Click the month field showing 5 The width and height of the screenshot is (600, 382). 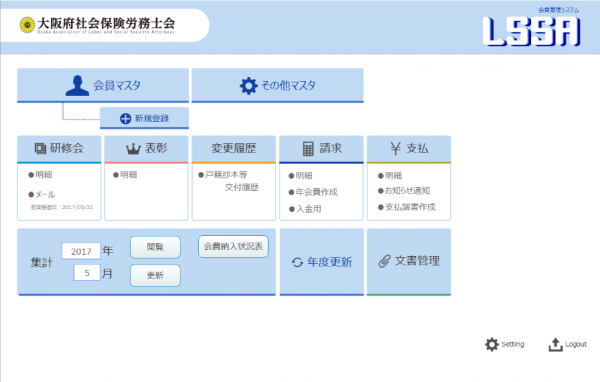pos(87,273)
